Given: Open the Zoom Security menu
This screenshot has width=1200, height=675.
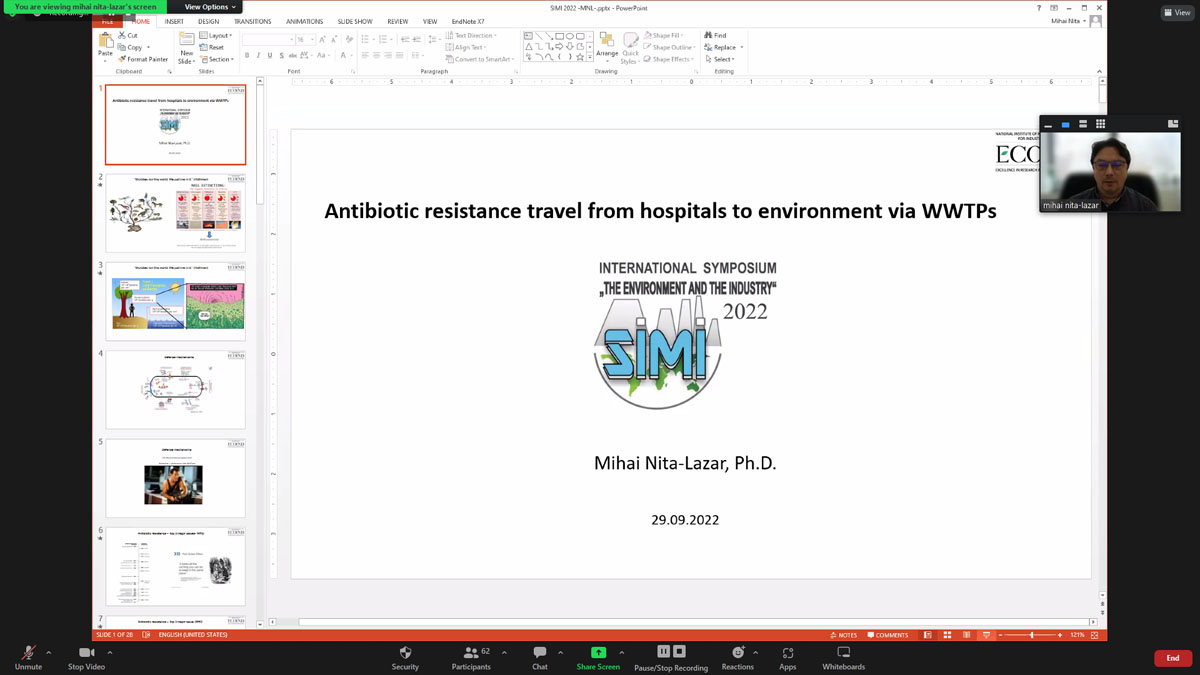Looking at the screenshot, I should pyautogui.click(x=405, y=657).
